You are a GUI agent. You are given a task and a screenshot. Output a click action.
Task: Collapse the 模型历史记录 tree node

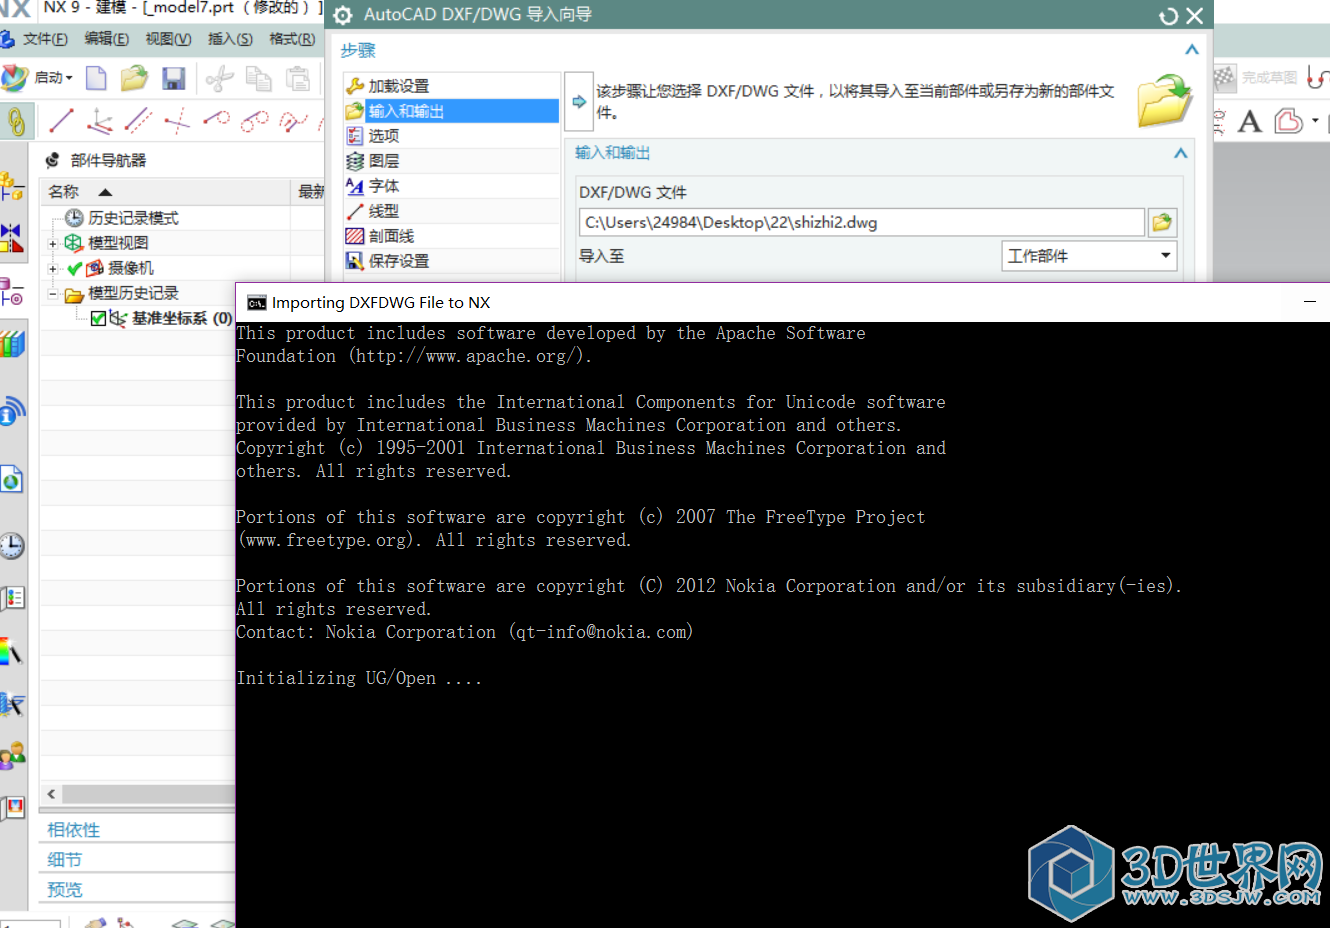(x=52, y=293)
